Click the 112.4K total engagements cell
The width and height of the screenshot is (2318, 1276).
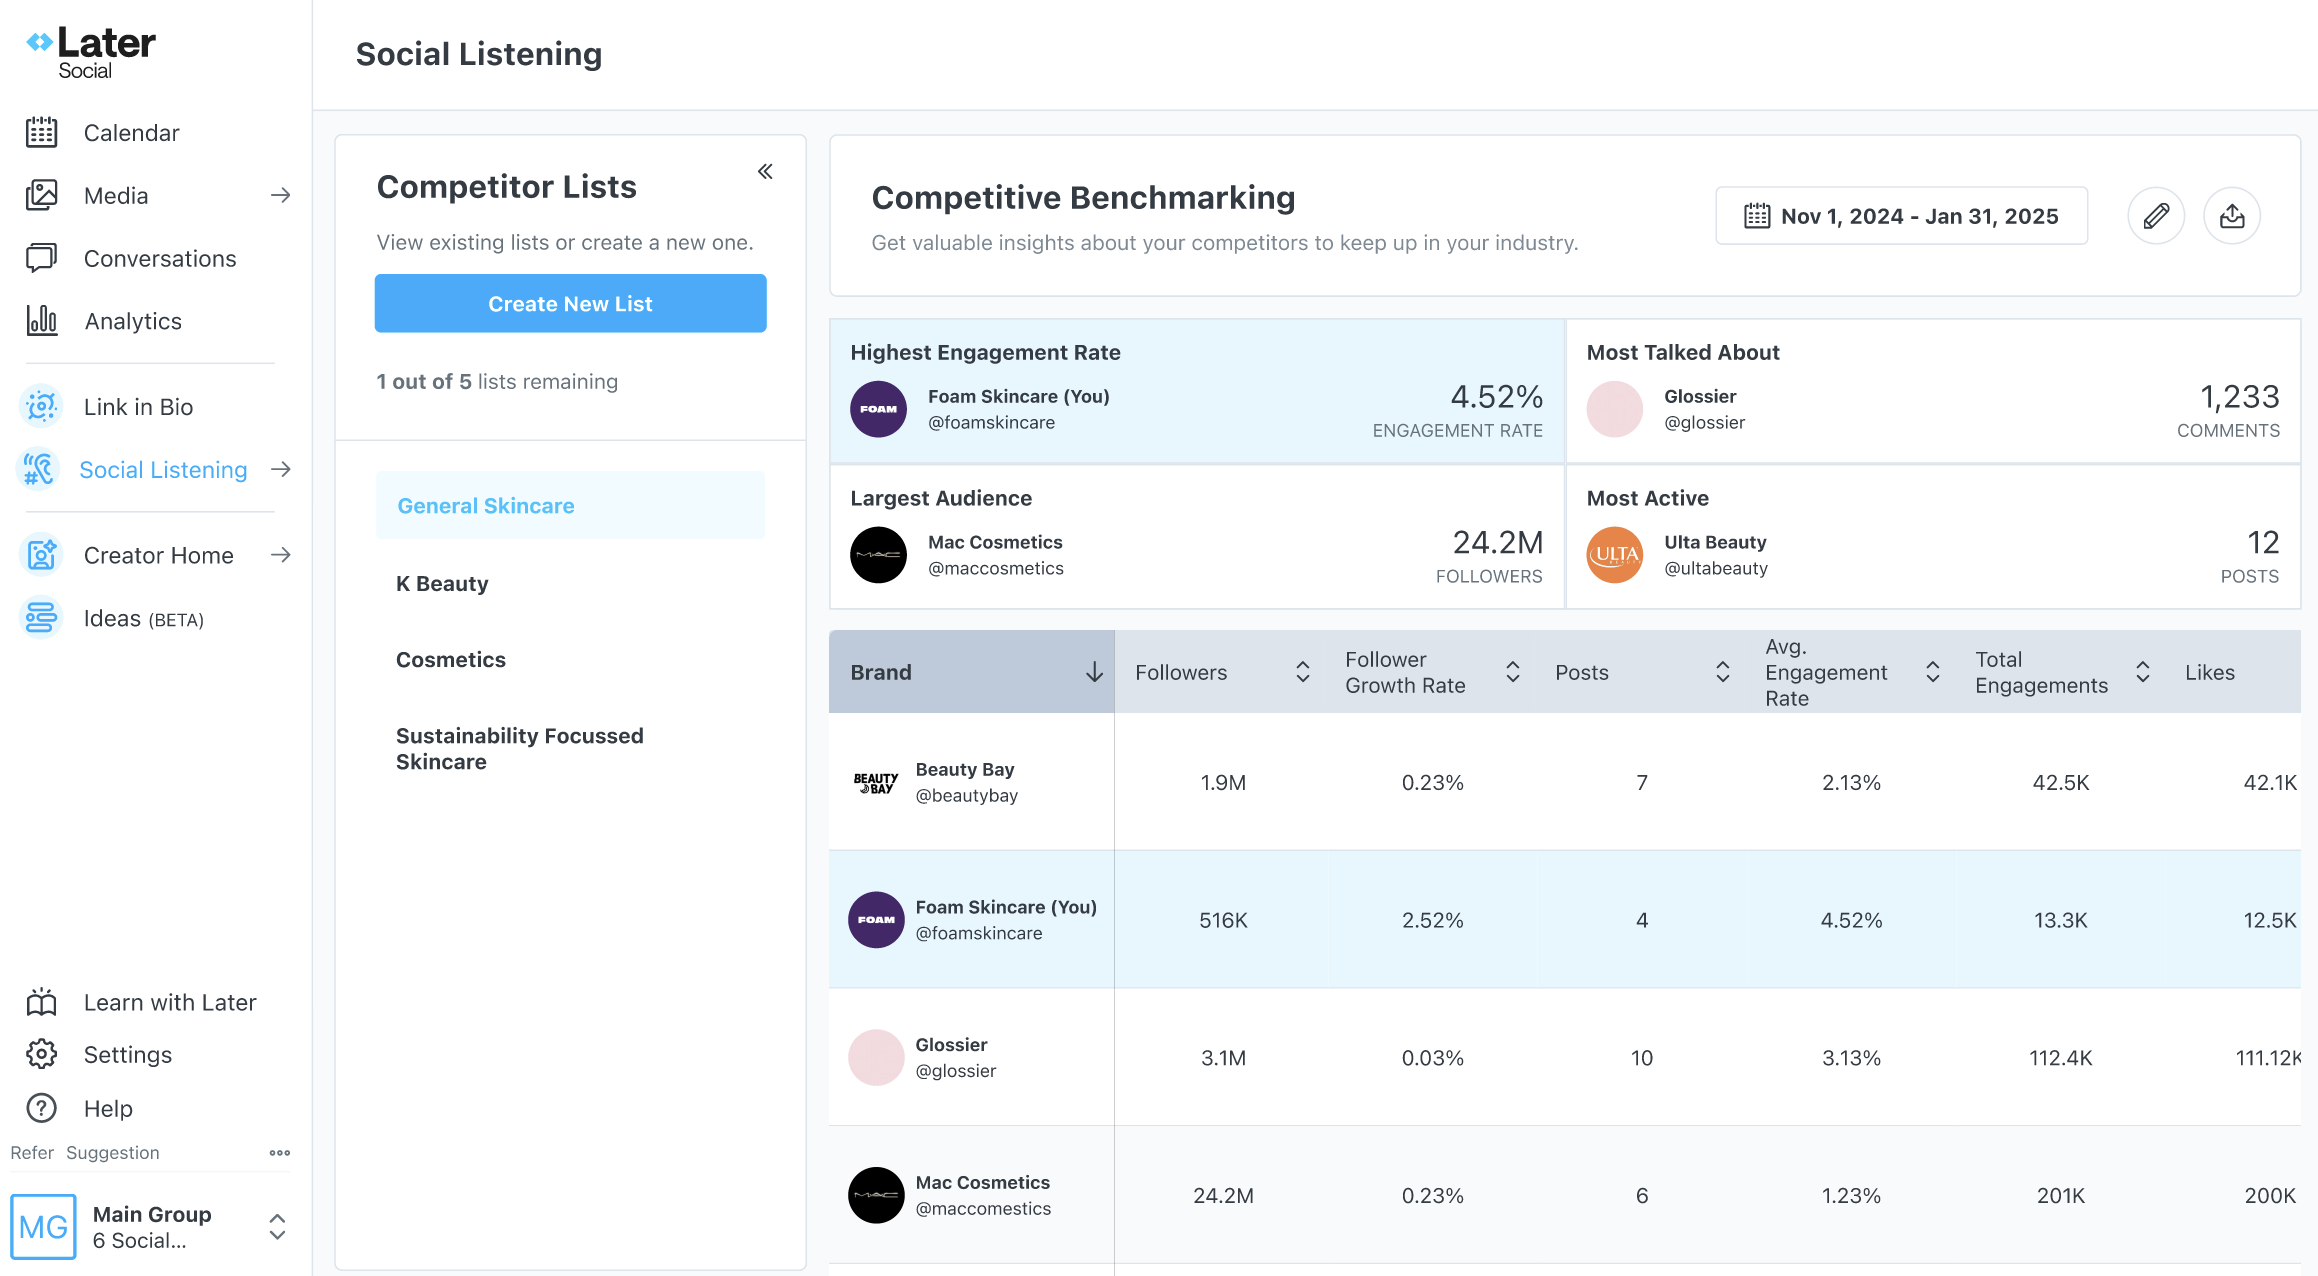[2060, 1057]
